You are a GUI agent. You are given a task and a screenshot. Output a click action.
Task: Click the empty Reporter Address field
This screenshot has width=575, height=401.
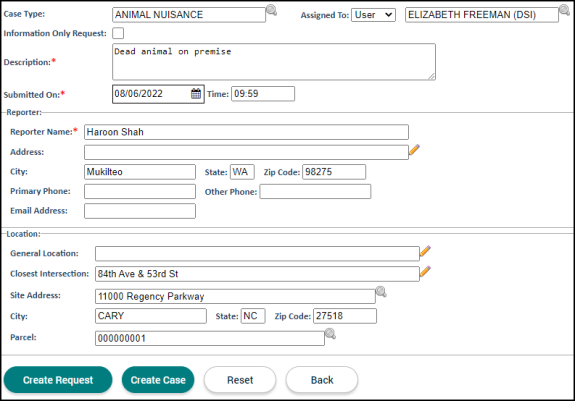(246, 152)
